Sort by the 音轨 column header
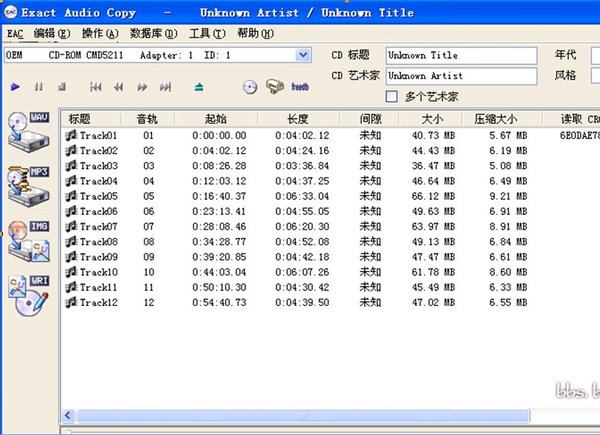600x435 pixels. (x=148, y=119)
